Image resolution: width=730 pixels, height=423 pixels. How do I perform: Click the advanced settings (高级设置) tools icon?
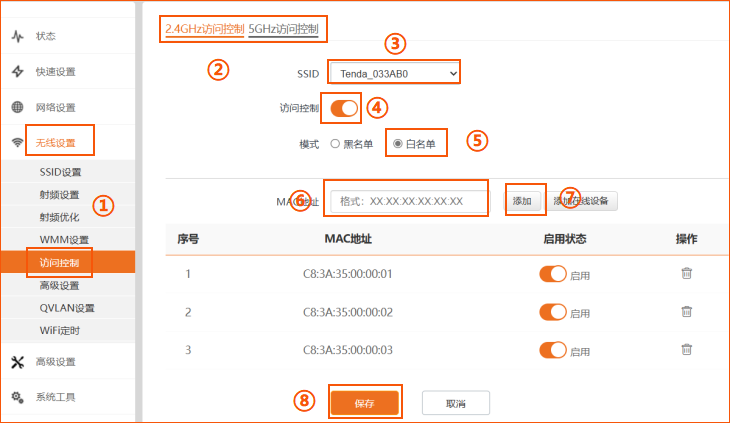[x=17, y=362]
